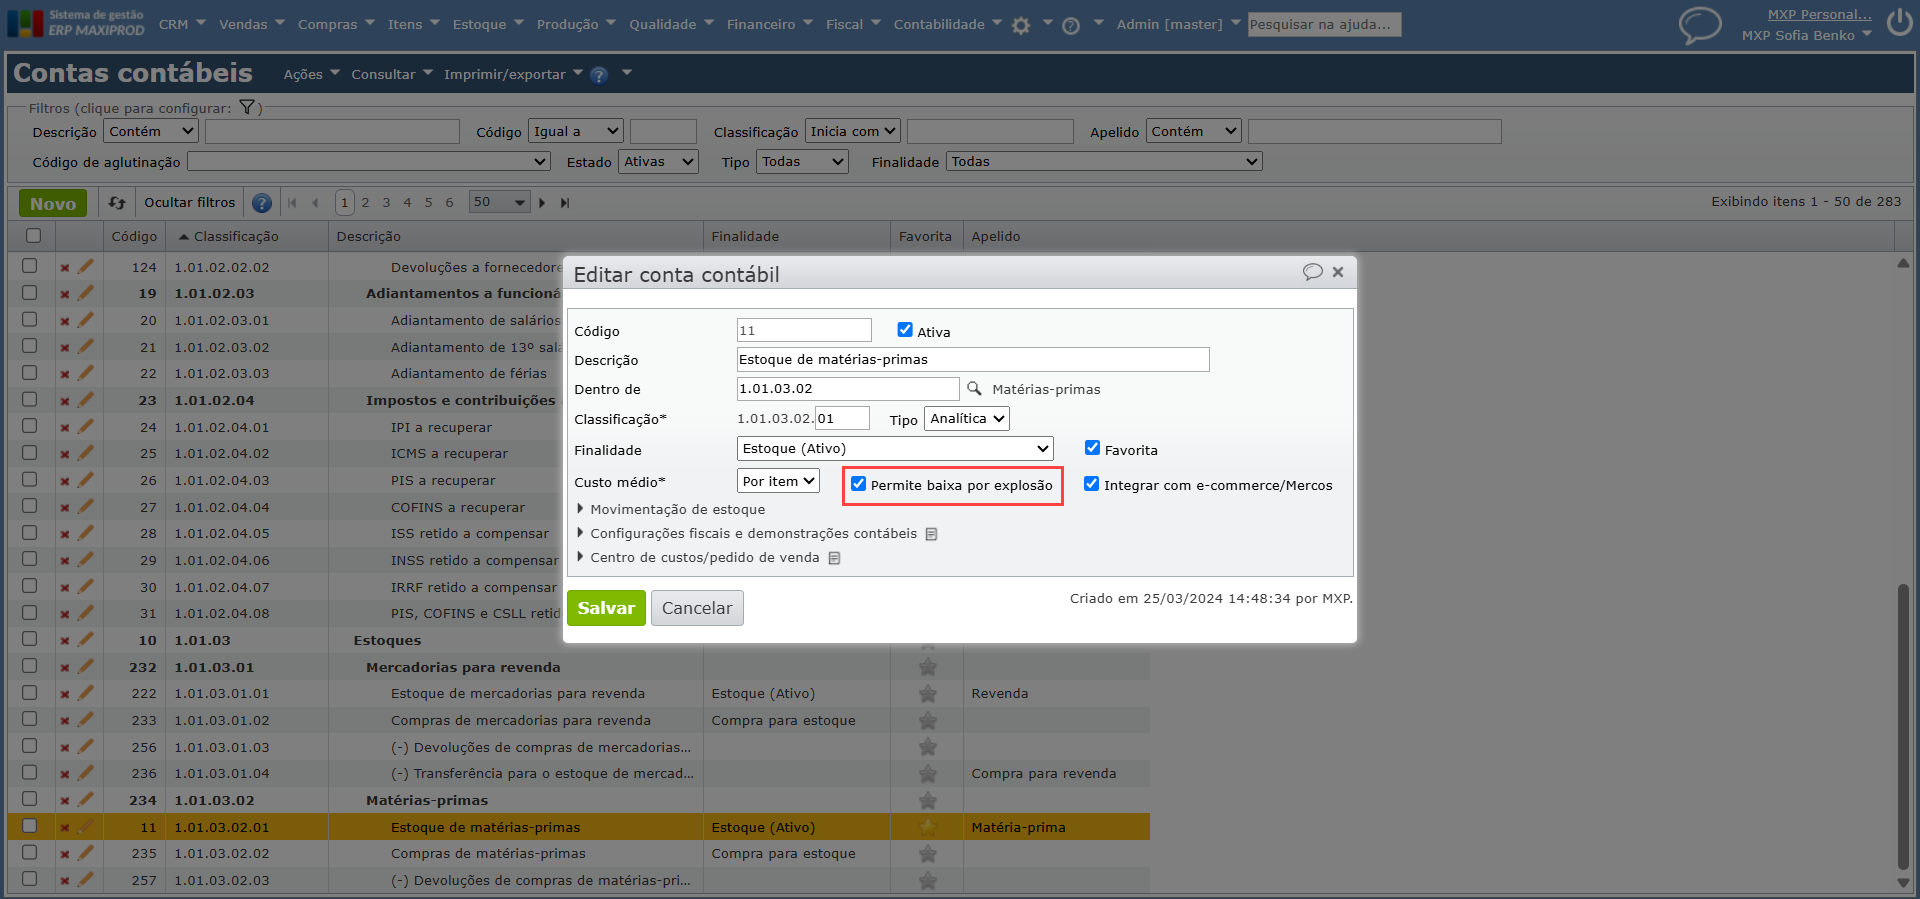Click the refresh list icon beside Novo
1920x899 pixels.
tap(117, 203)
